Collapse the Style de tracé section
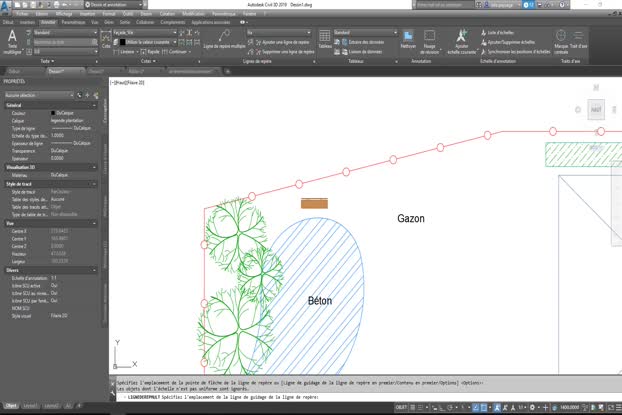 click(94, 184)
